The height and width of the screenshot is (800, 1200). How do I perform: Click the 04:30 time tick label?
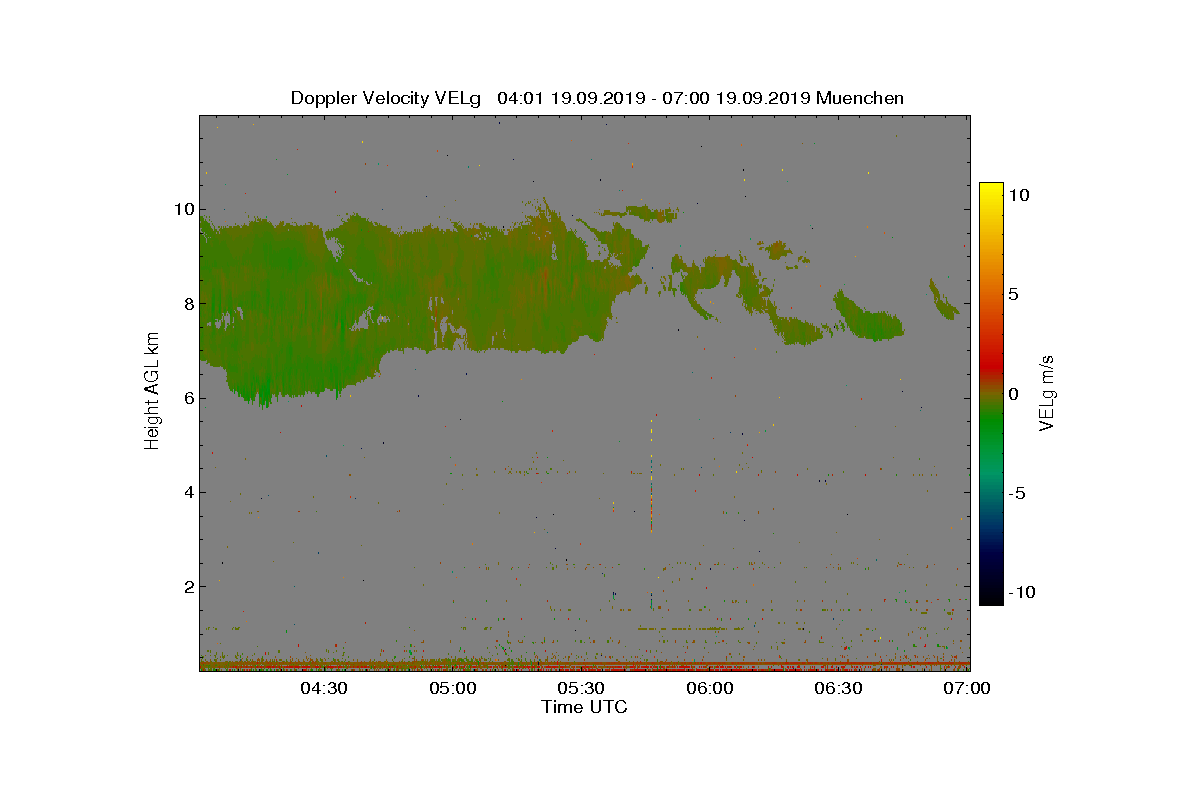point(324,688)
